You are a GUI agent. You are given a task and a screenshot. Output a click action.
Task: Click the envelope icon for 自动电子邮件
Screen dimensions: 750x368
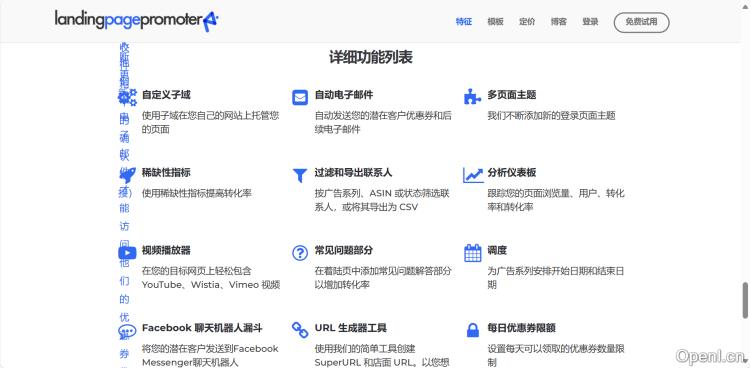coord(300,98)
